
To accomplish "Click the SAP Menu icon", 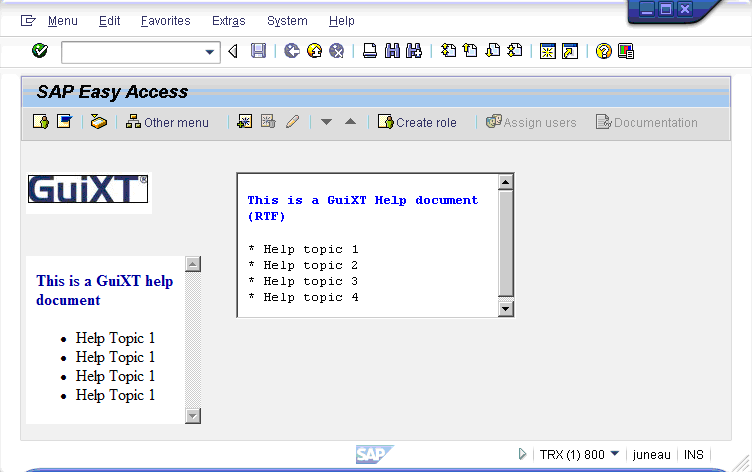I will click(64, 122).
